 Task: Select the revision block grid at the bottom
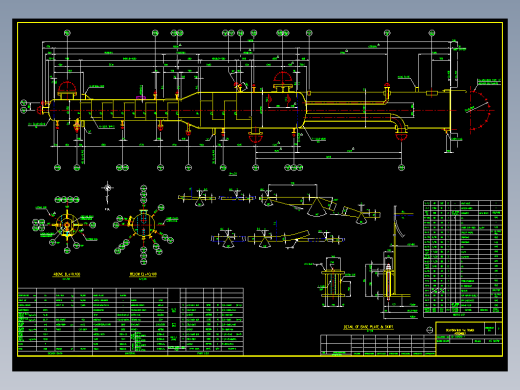pyautogui.click(x=378, y=345)
